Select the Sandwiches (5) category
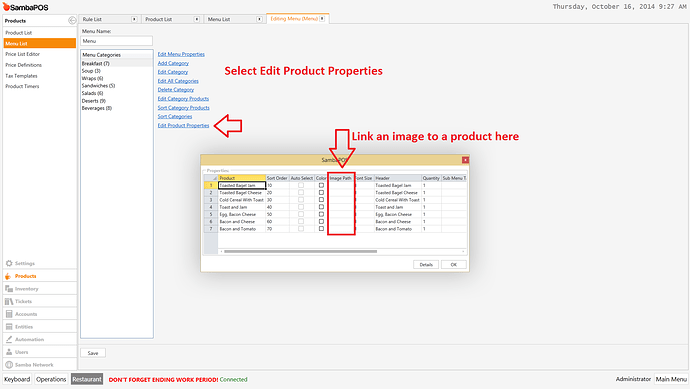The image size is (690, 389). coord(98,86)
